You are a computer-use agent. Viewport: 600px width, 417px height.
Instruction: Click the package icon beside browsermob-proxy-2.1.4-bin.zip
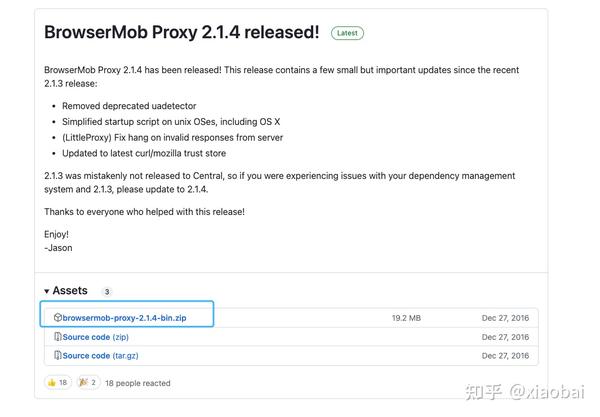click(58, 318)
